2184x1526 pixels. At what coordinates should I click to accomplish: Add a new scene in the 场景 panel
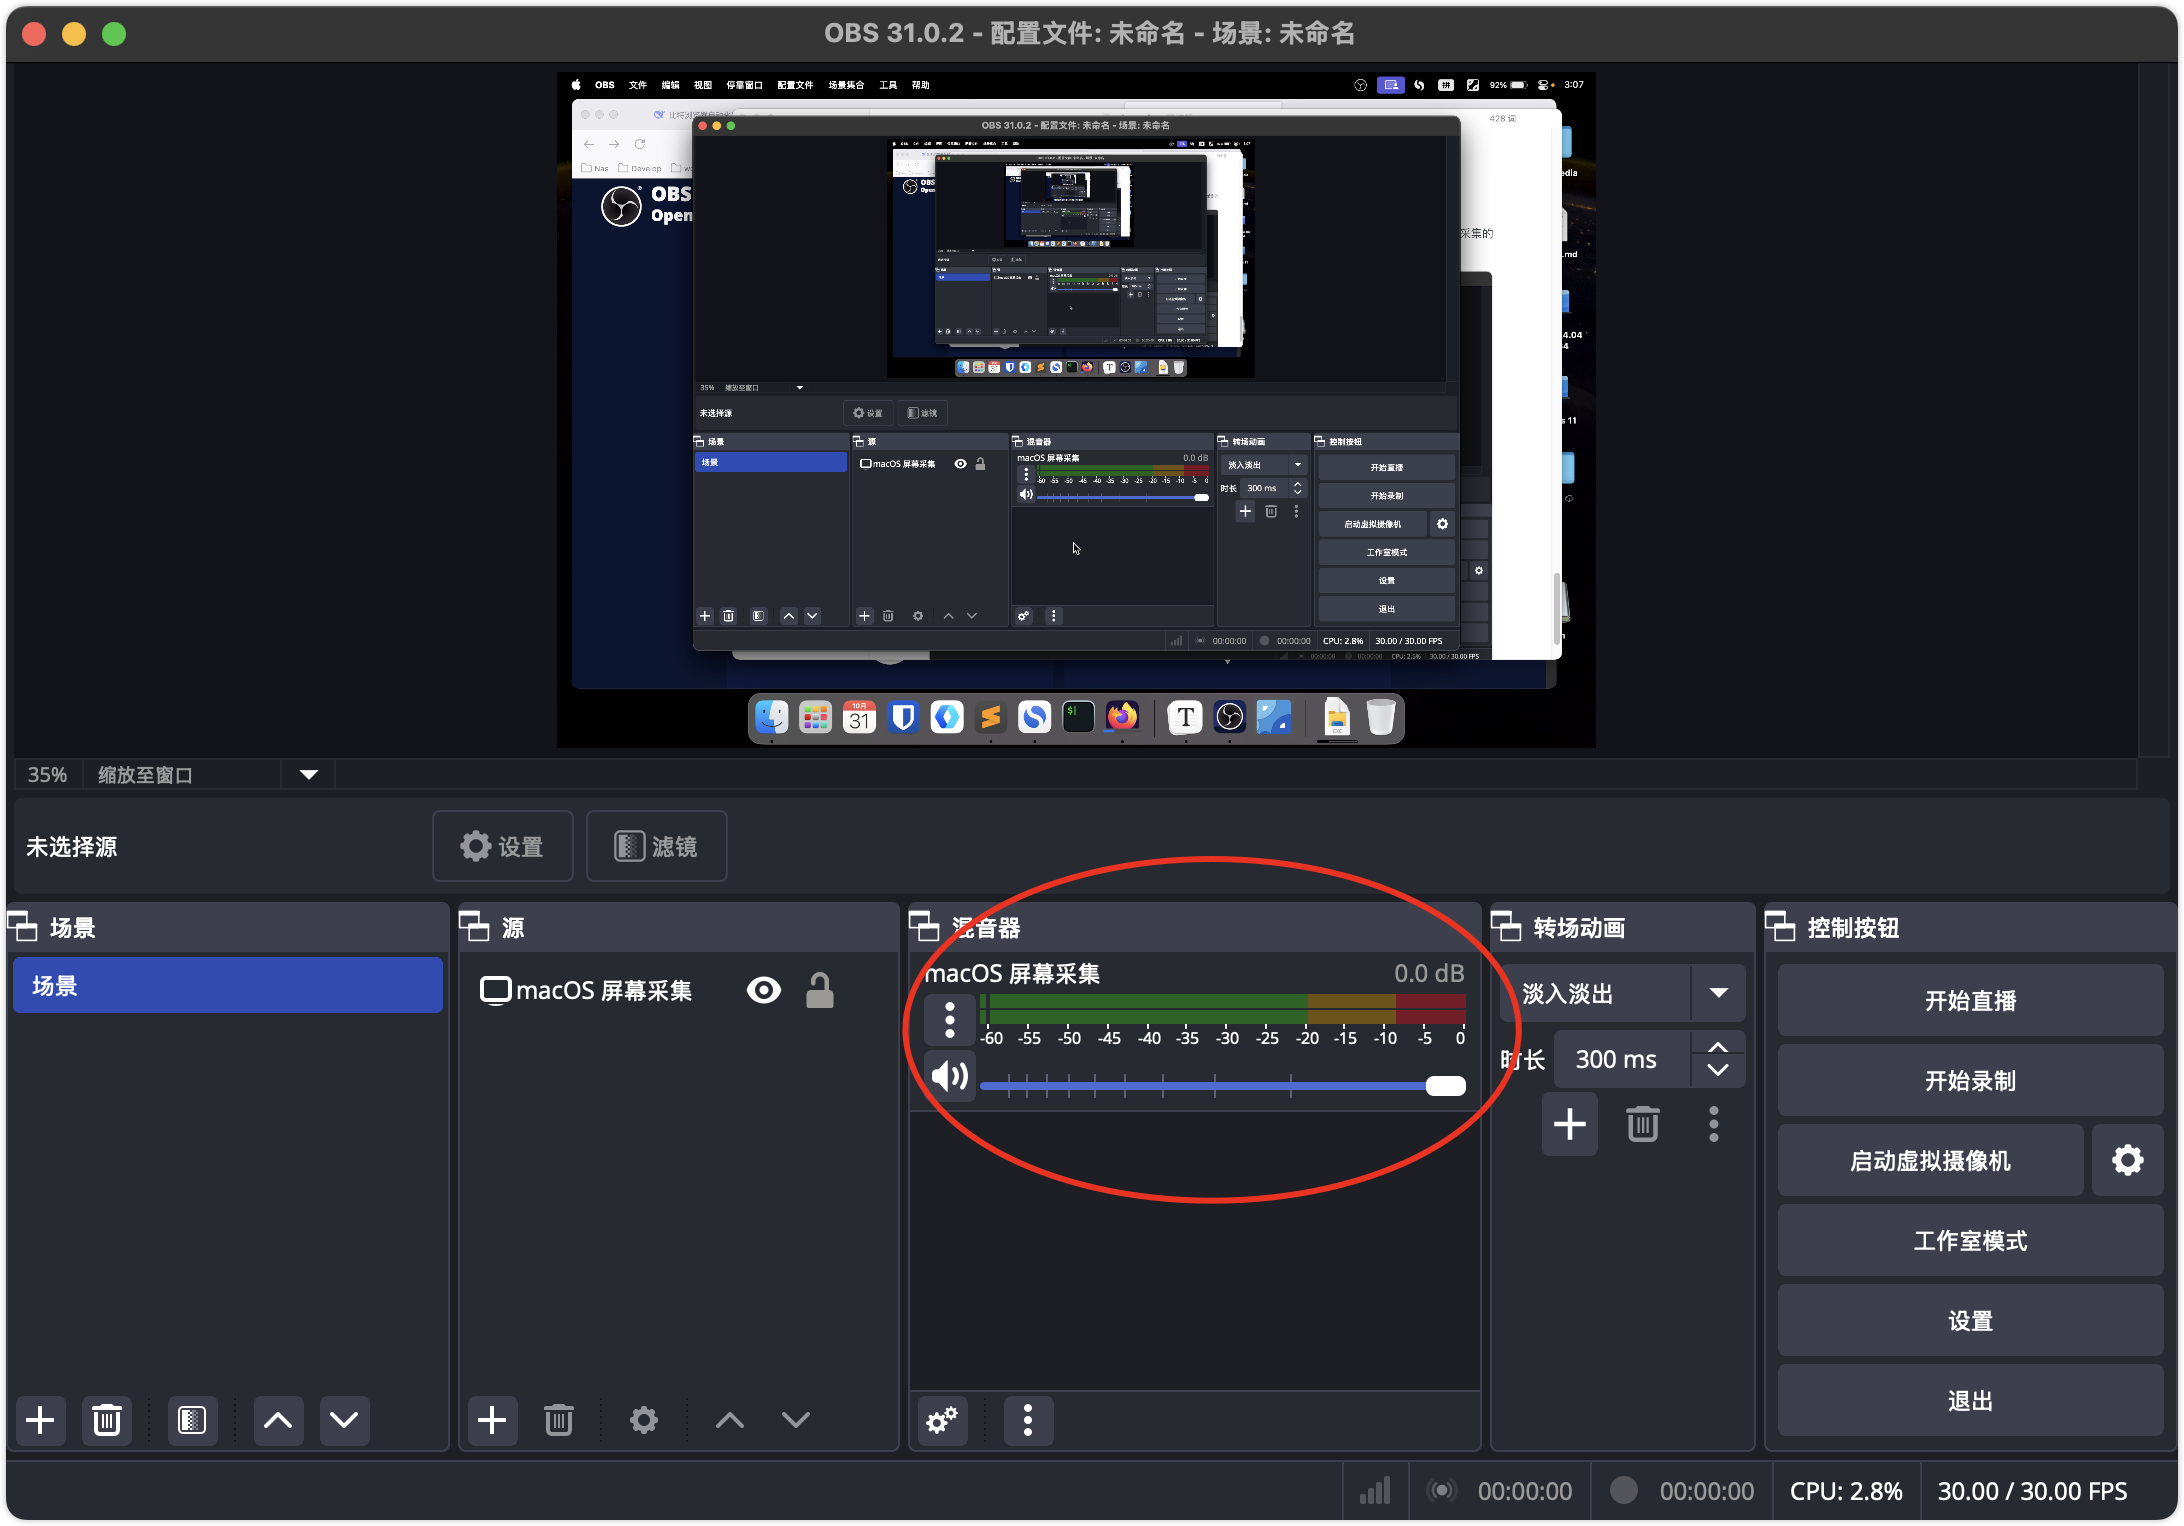click(40, 1420)
